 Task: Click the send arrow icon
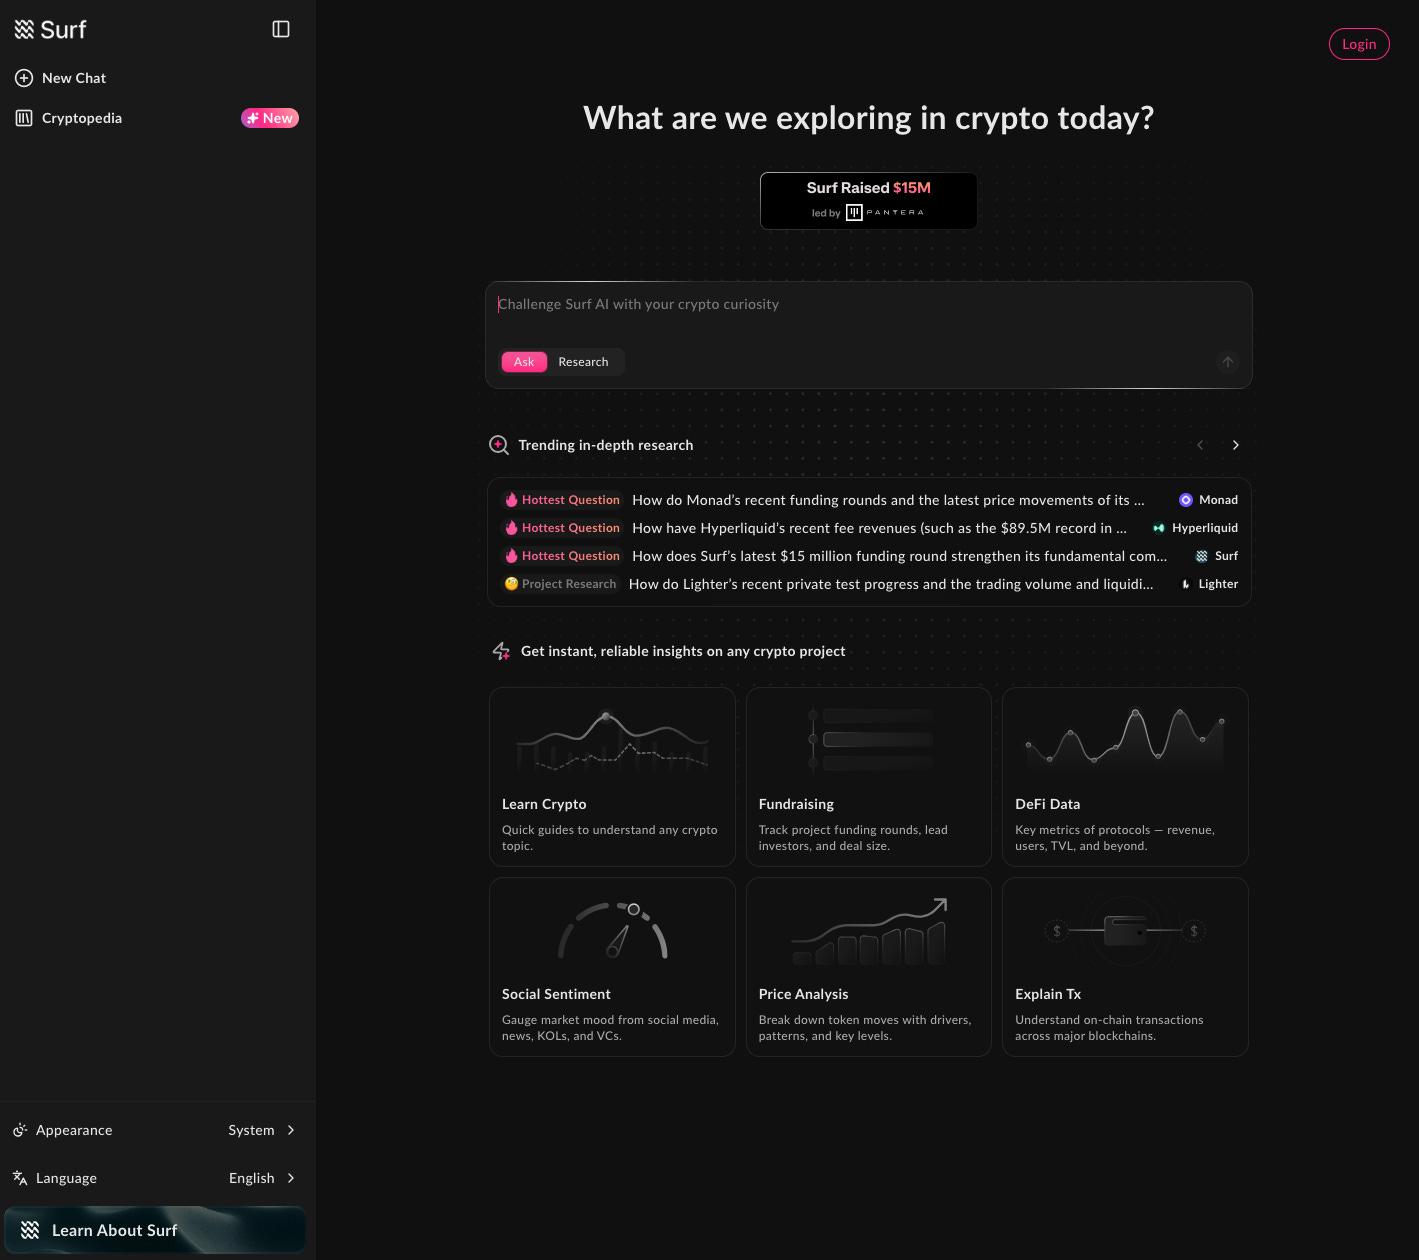[x=1228, y=362]
